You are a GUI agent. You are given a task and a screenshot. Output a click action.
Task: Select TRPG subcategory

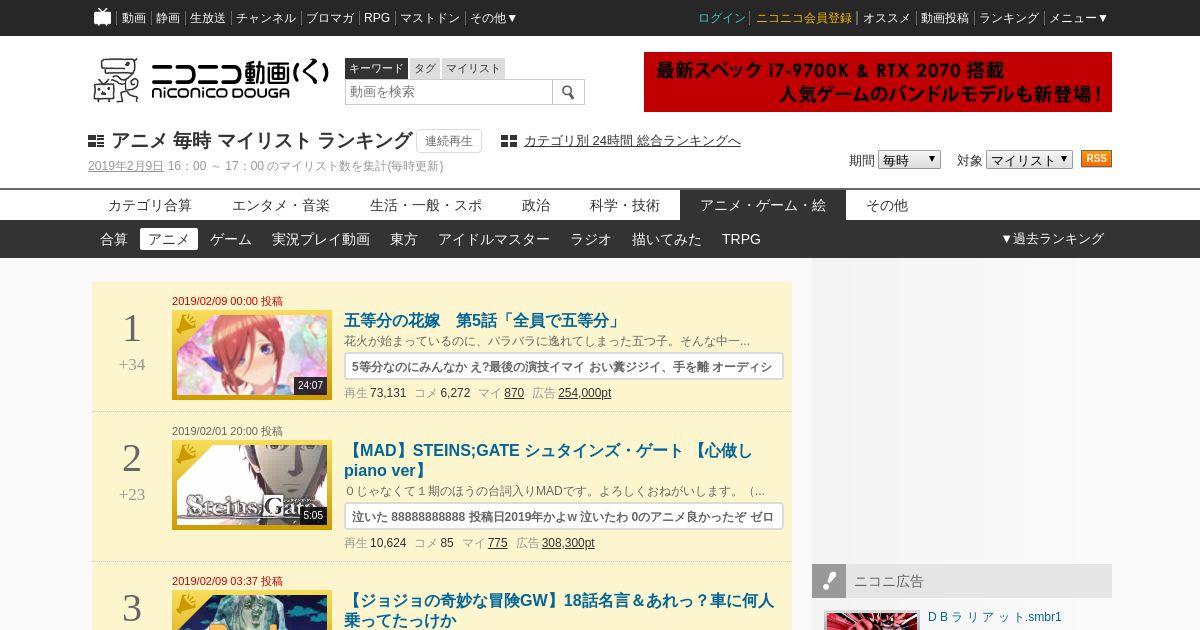[x=741, y=239]
